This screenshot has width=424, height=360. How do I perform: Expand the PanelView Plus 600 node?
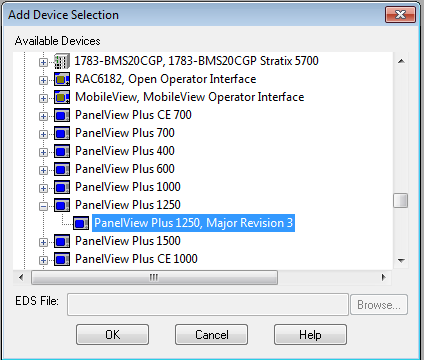(43, 170)
